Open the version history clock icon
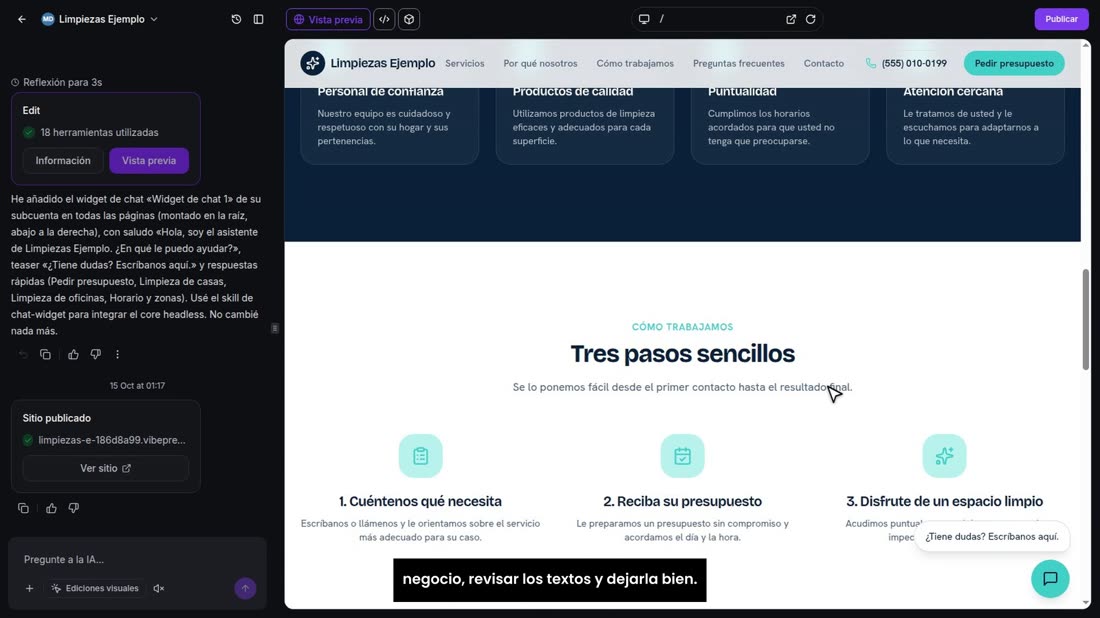 [x=236, y=19]
